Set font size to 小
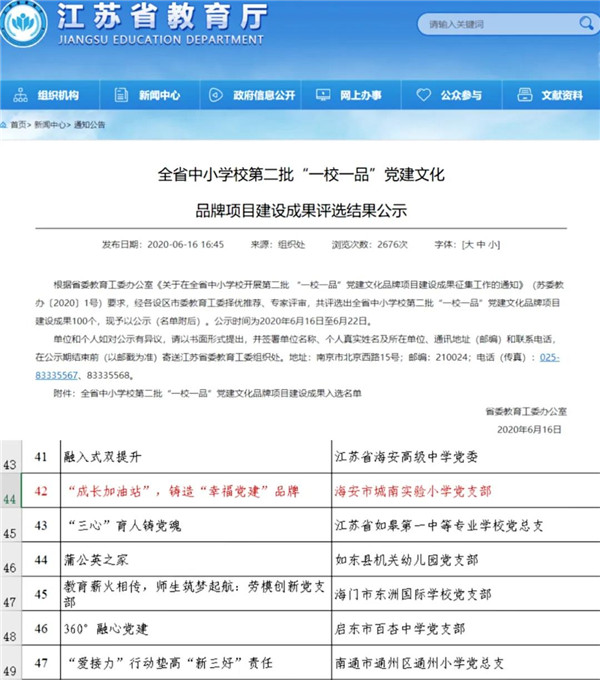The width and height of the screenshot is (600, 680). 494,243
